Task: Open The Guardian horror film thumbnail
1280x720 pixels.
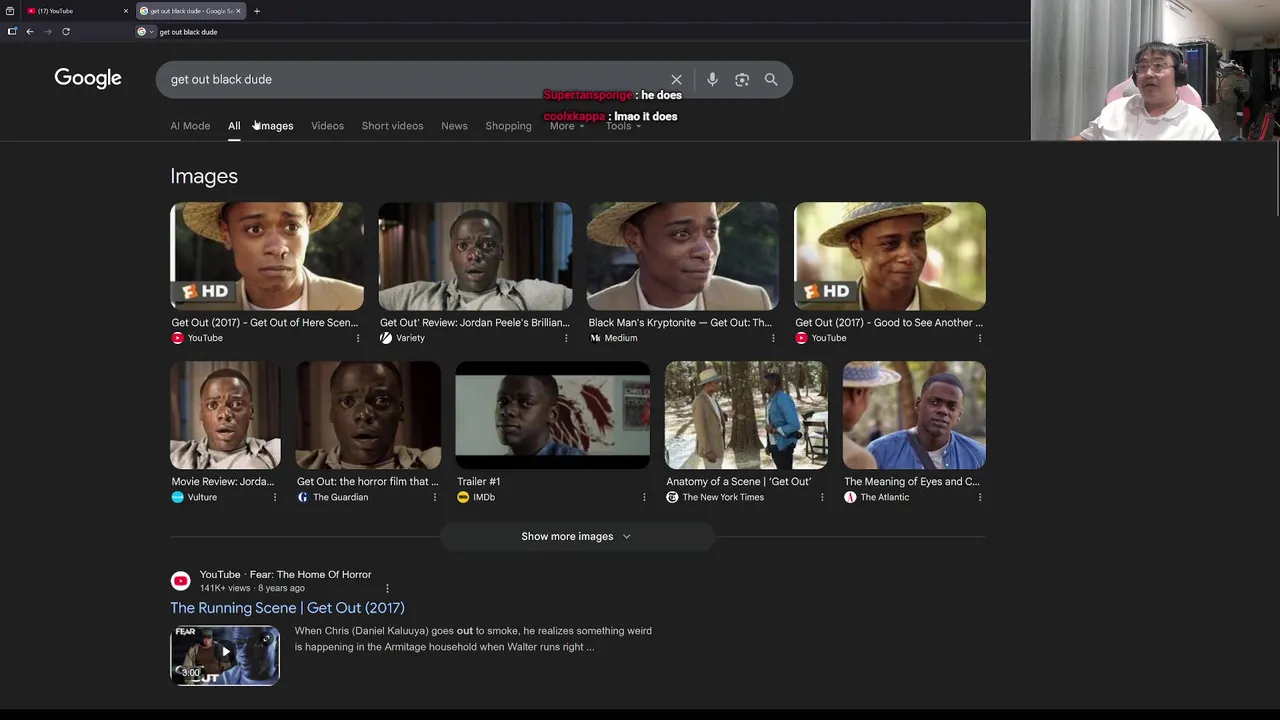Action: tap(368, 415)
